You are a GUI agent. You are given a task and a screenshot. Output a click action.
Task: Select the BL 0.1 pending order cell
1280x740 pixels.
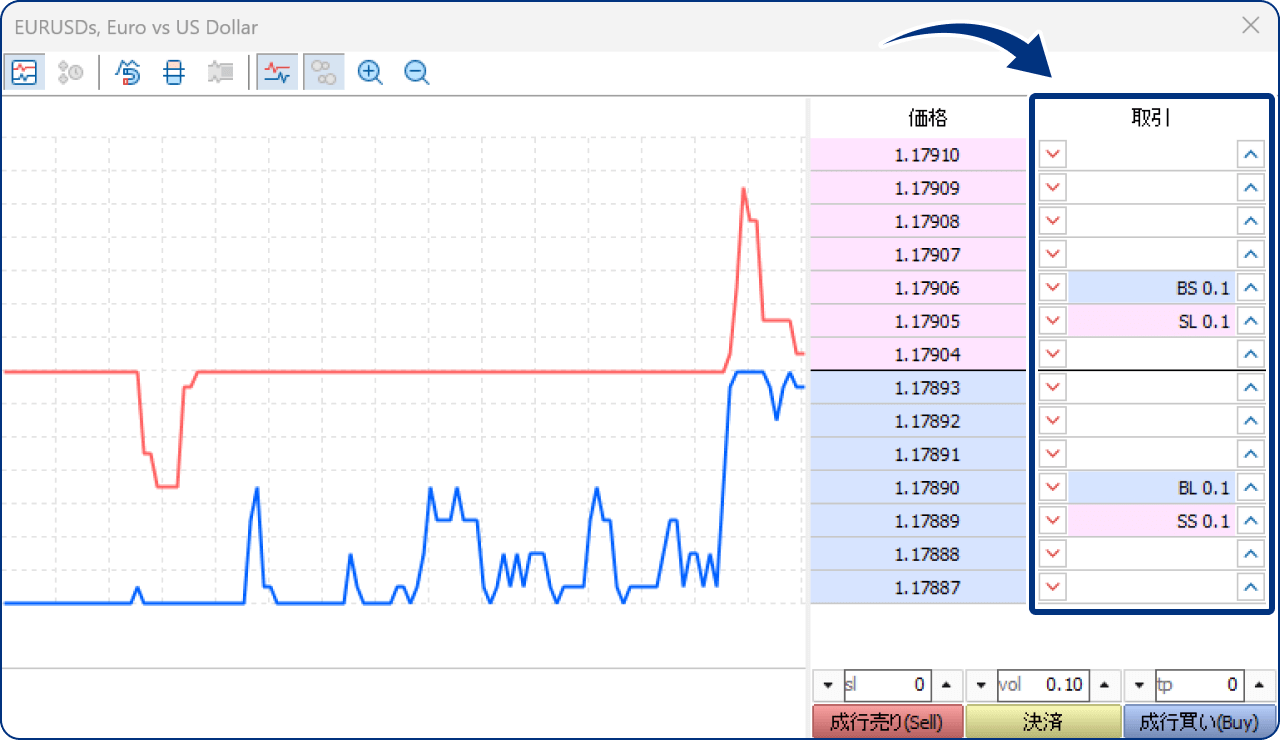(1151, 488)
